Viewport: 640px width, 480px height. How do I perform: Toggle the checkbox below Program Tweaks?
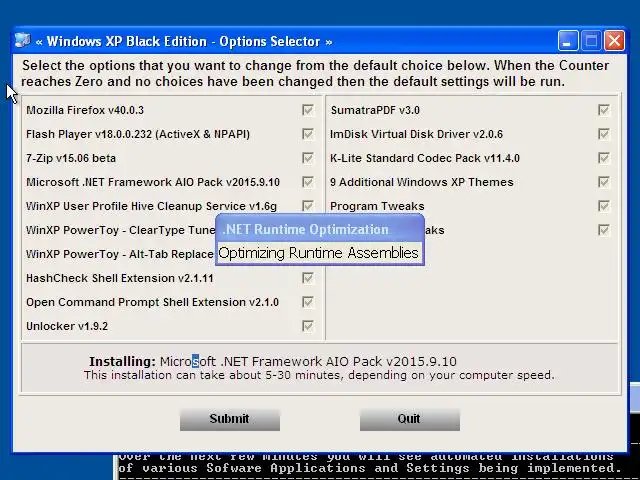[604, 230]
